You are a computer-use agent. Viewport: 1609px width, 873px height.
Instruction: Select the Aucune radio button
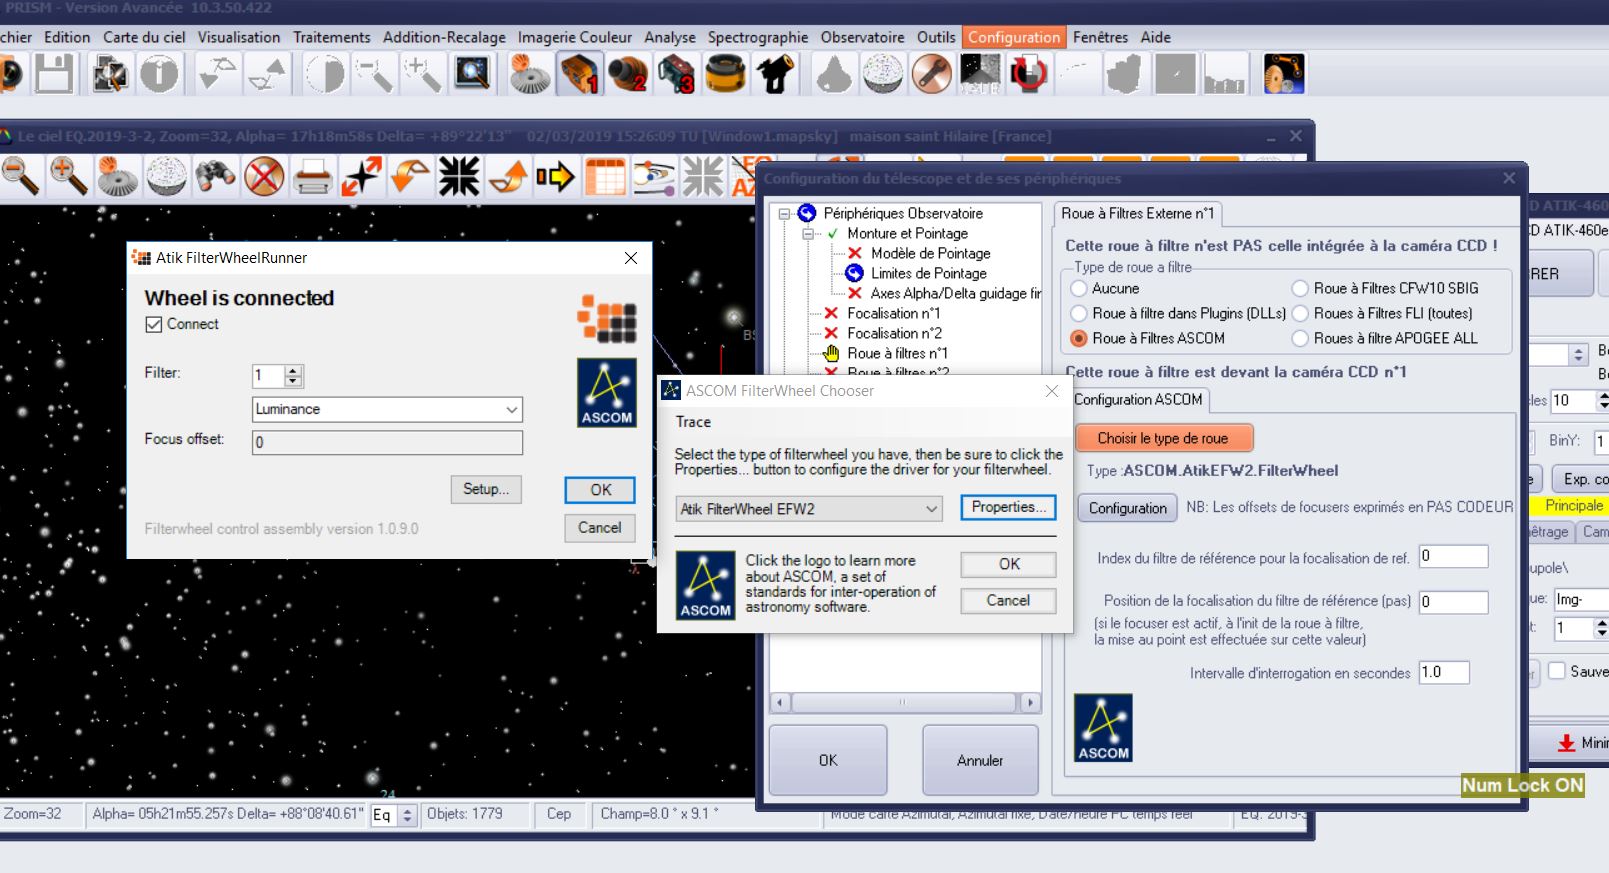[x=1079, y=288]
